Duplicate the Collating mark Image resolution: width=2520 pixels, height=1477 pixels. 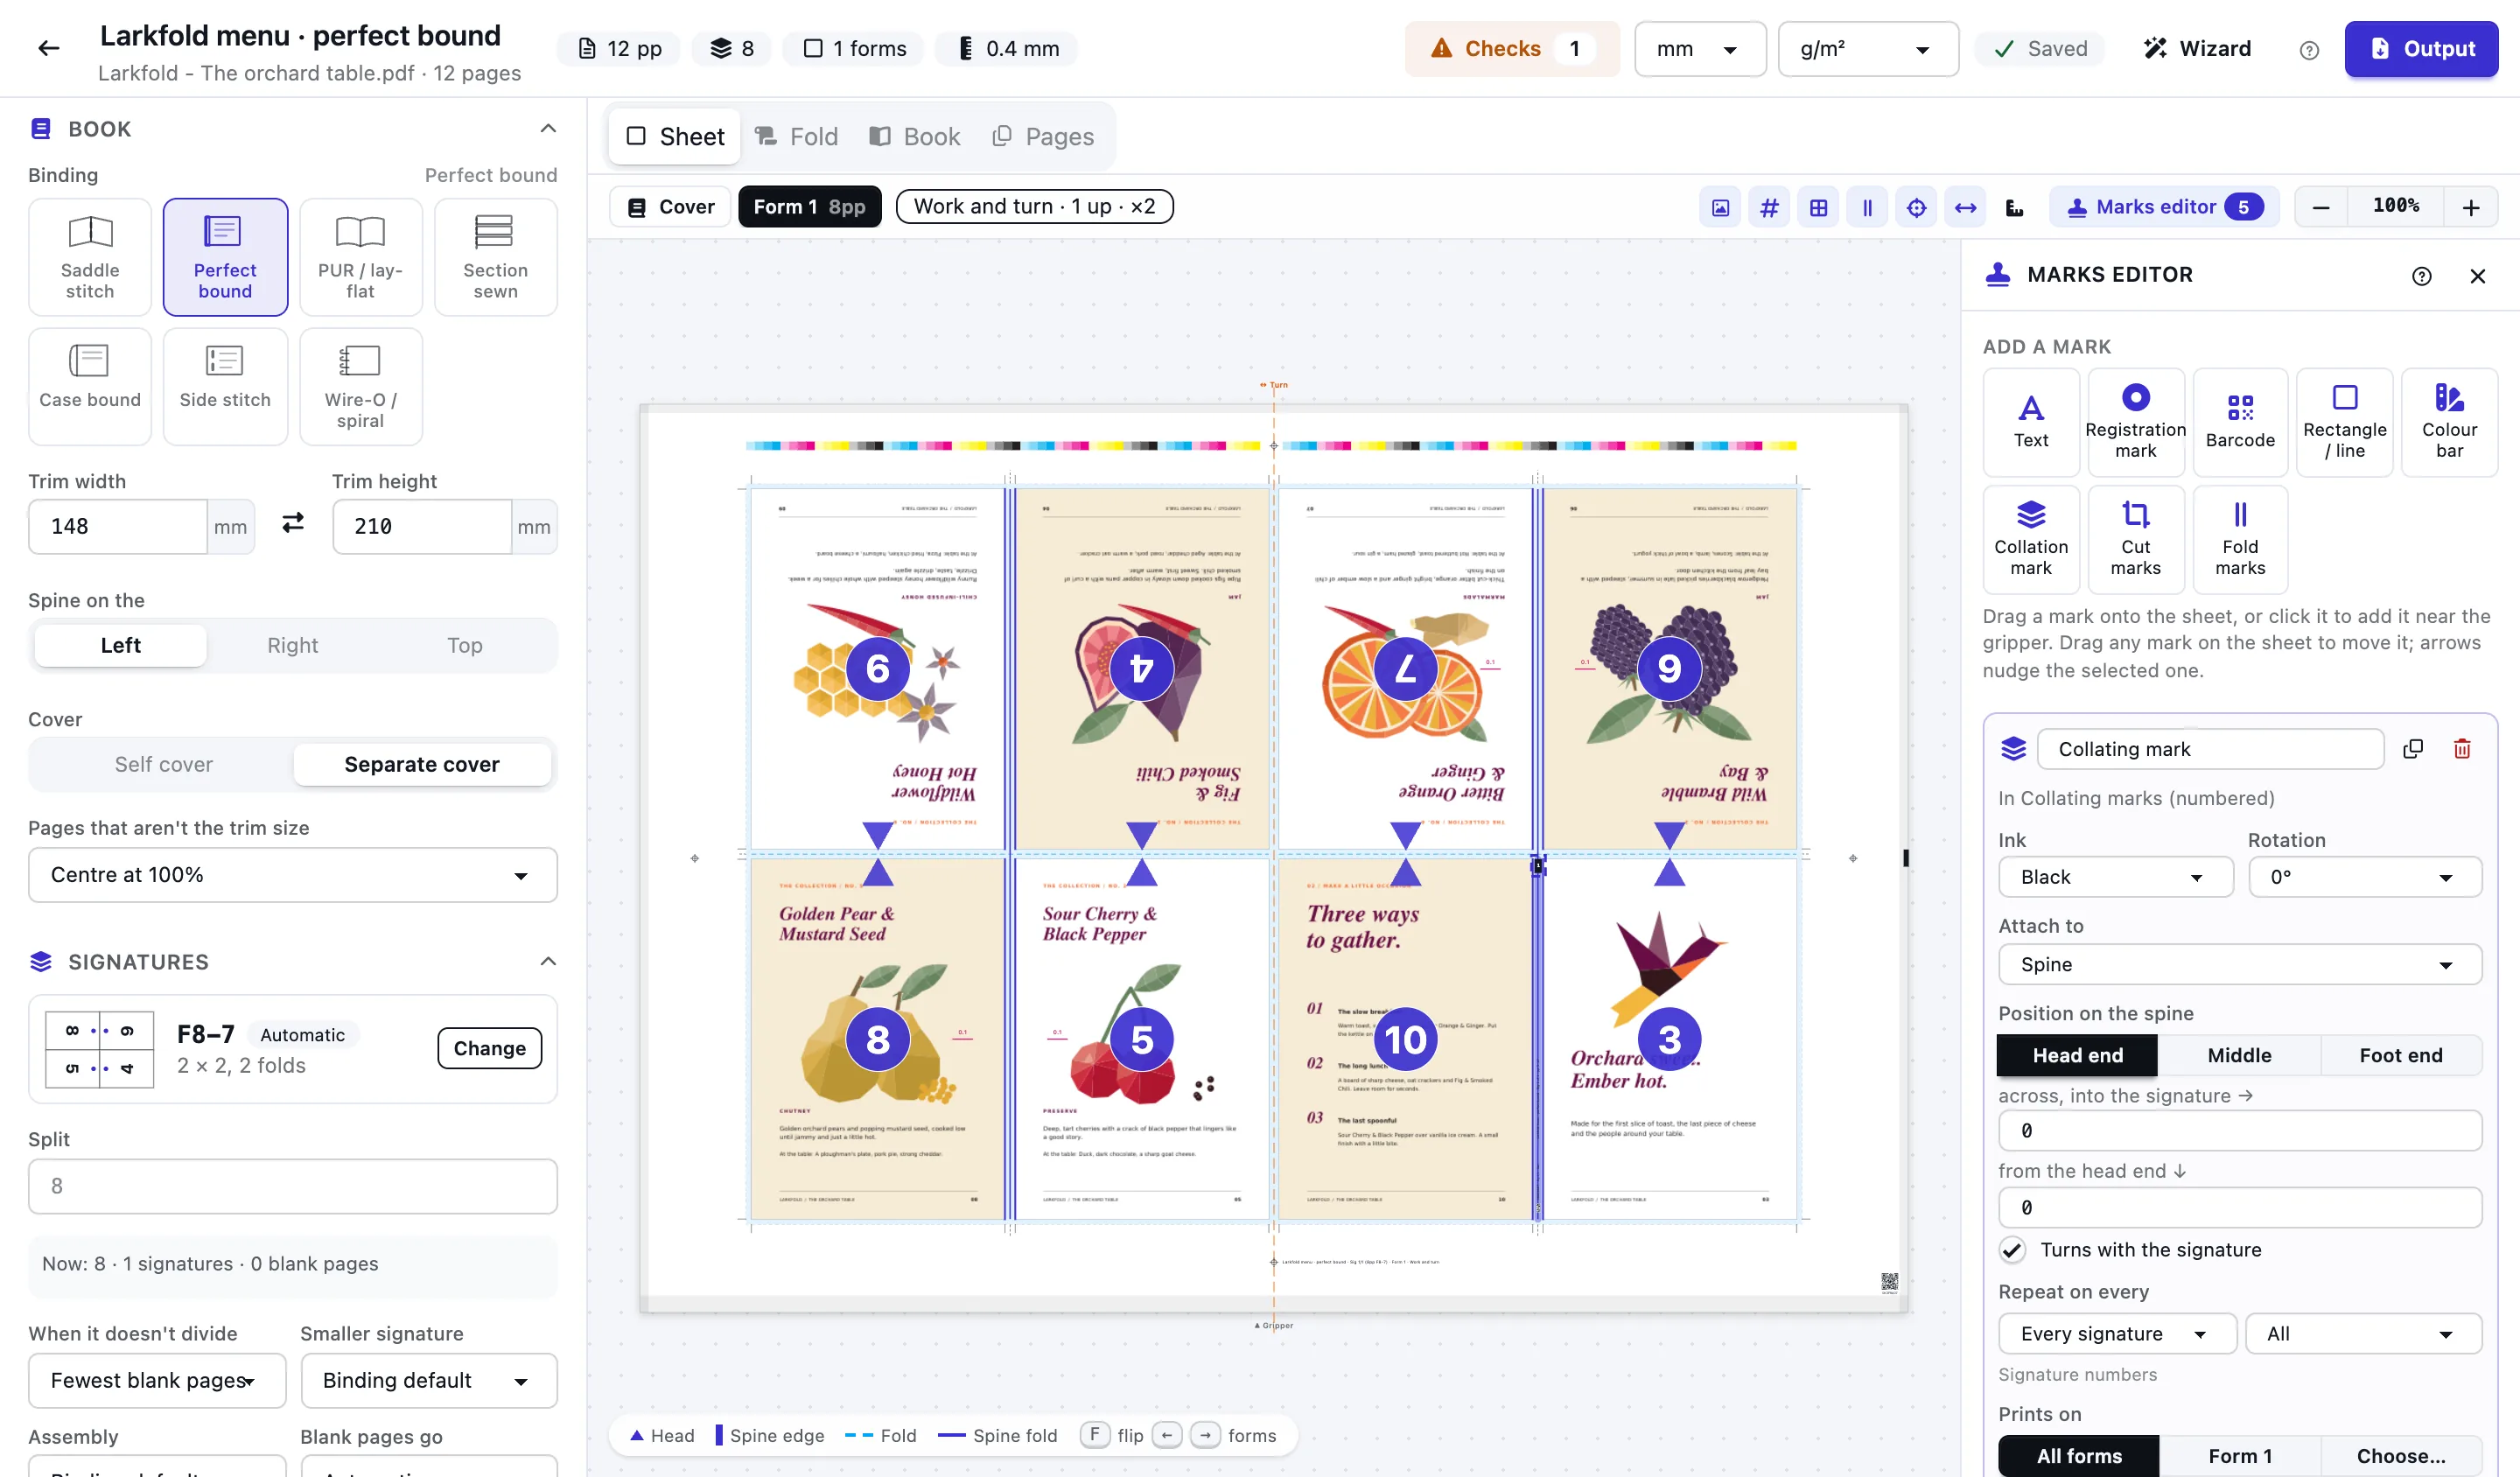pos(2413,749)
